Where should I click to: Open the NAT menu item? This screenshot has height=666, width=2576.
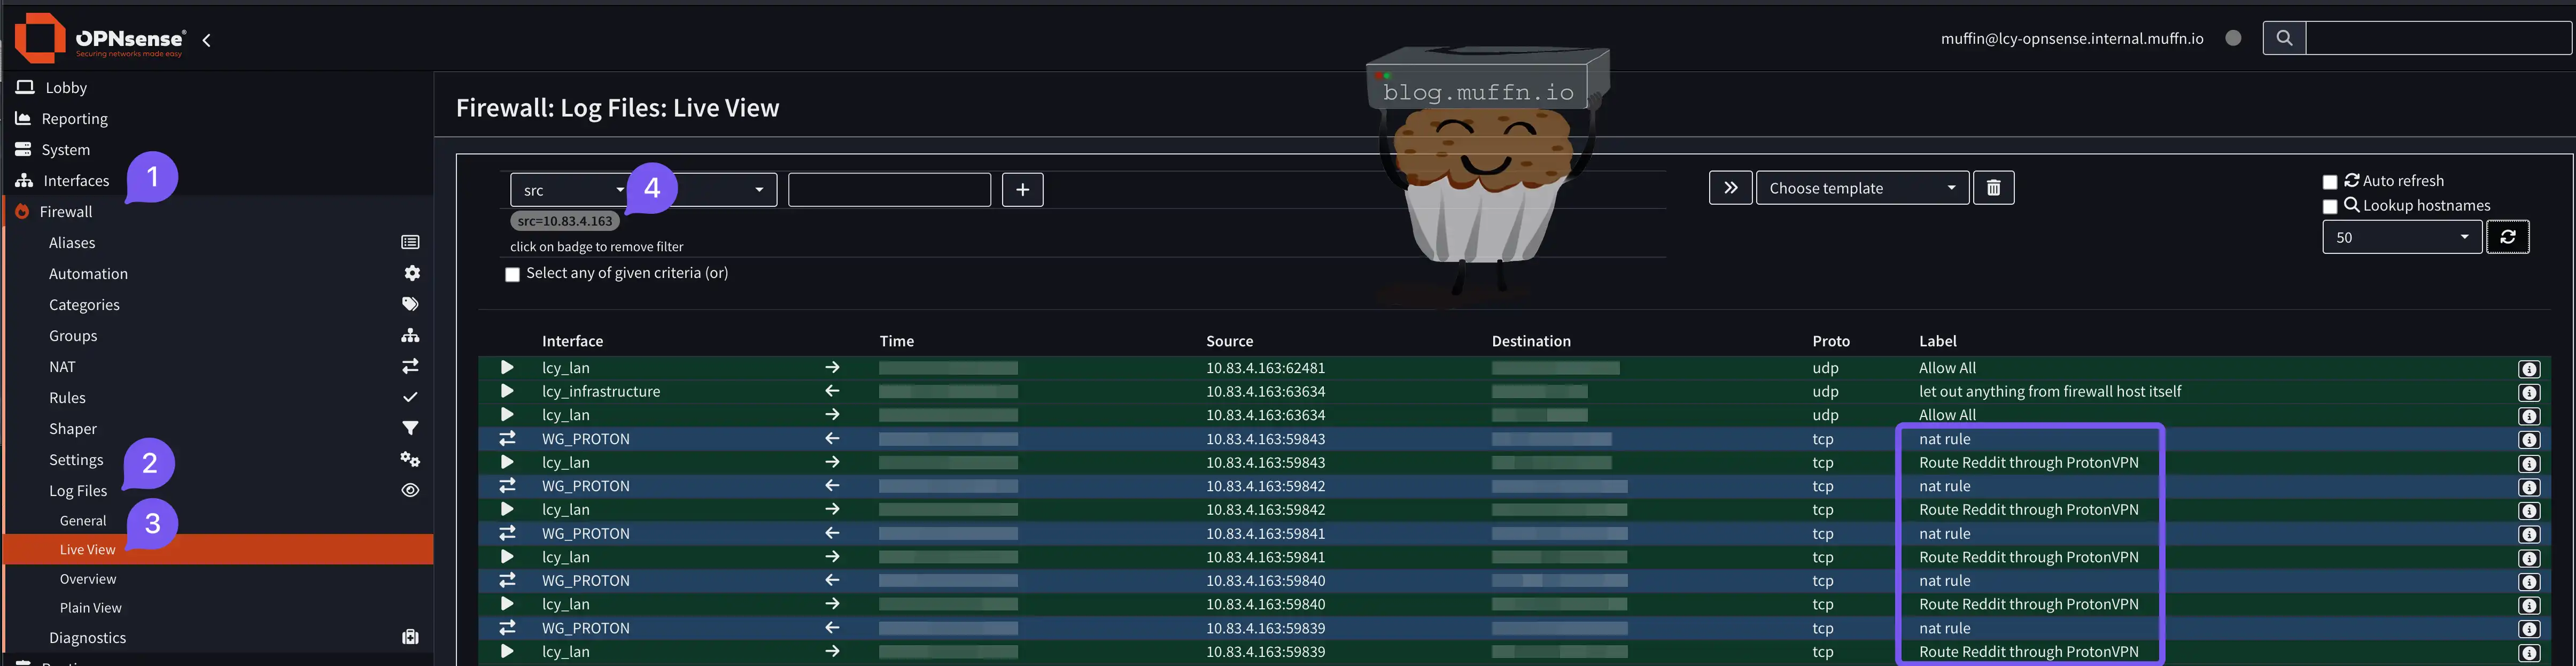(62, 367)
